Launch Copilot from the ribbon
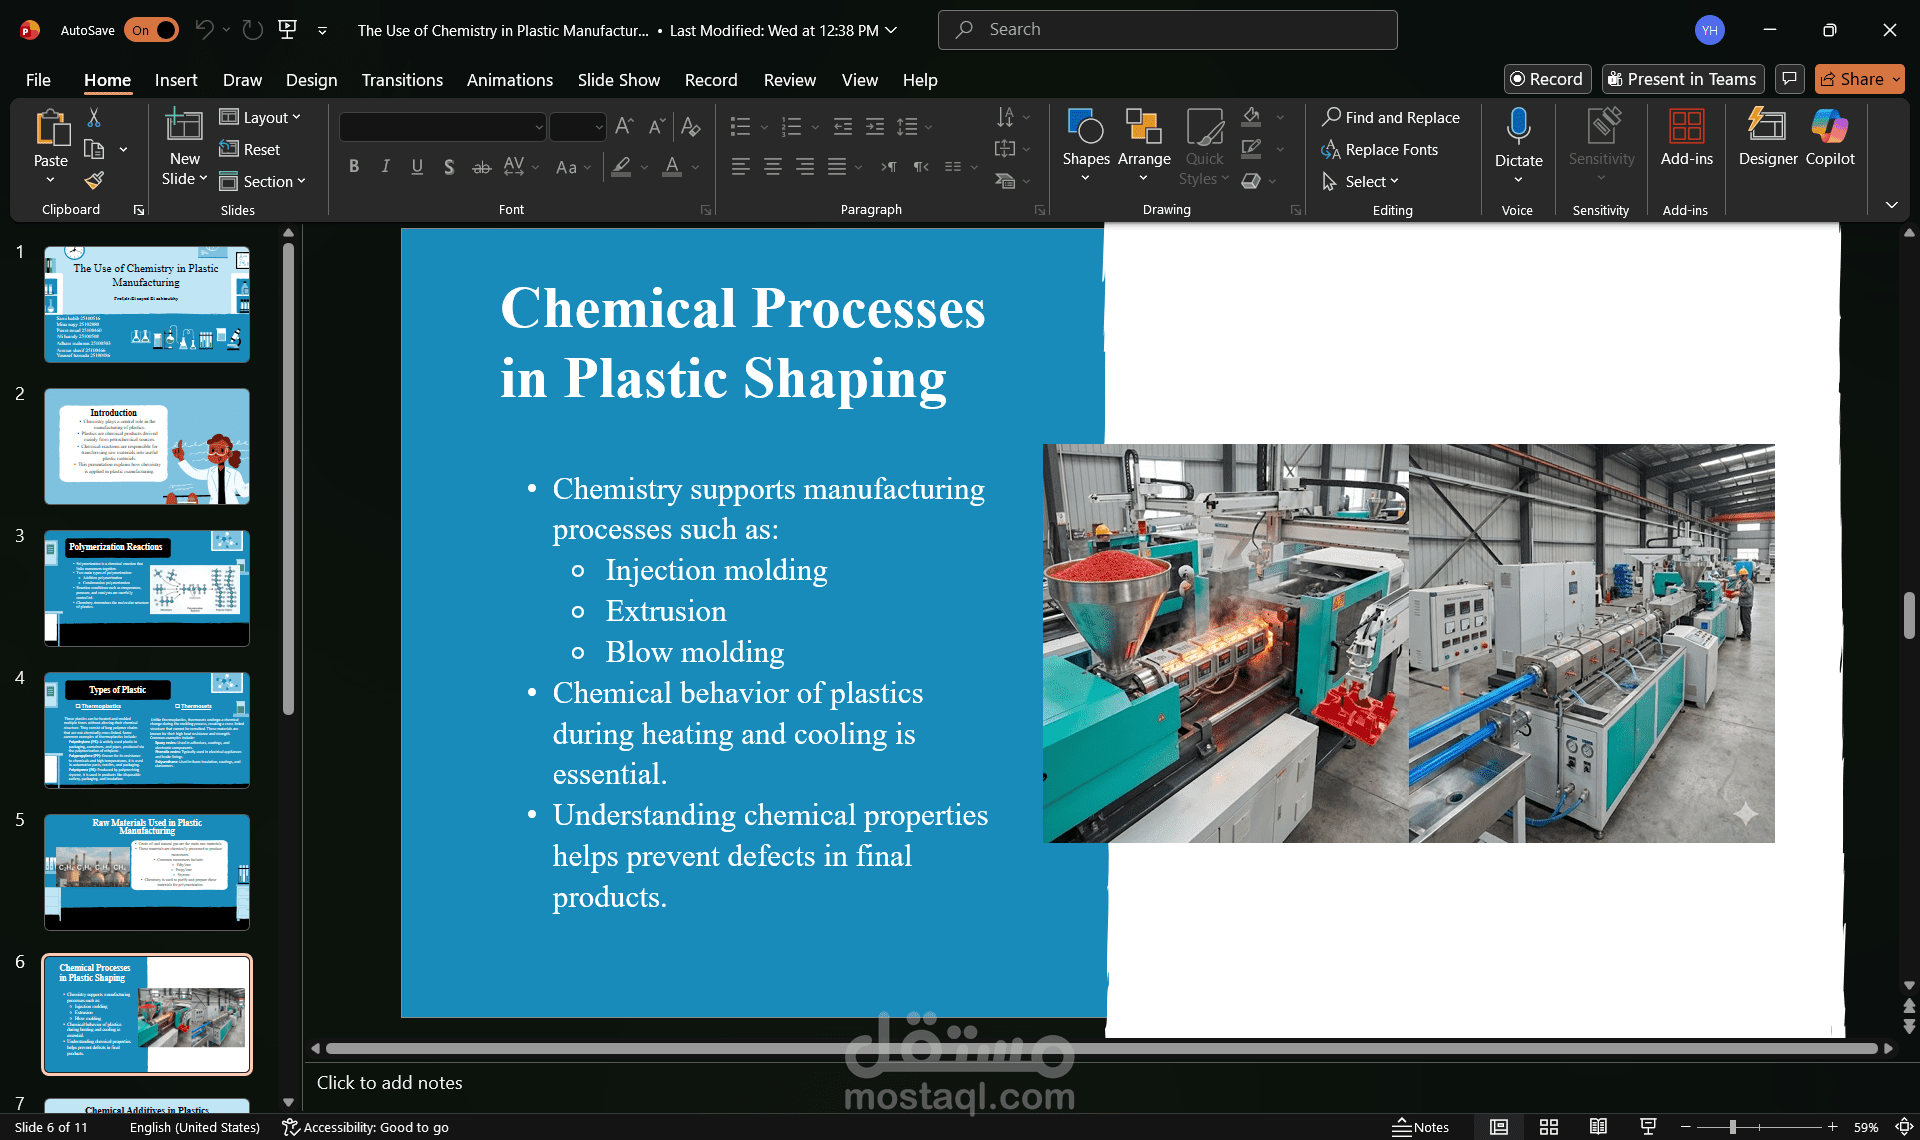1920x1140 pixels. click(x=1829, y=138)
